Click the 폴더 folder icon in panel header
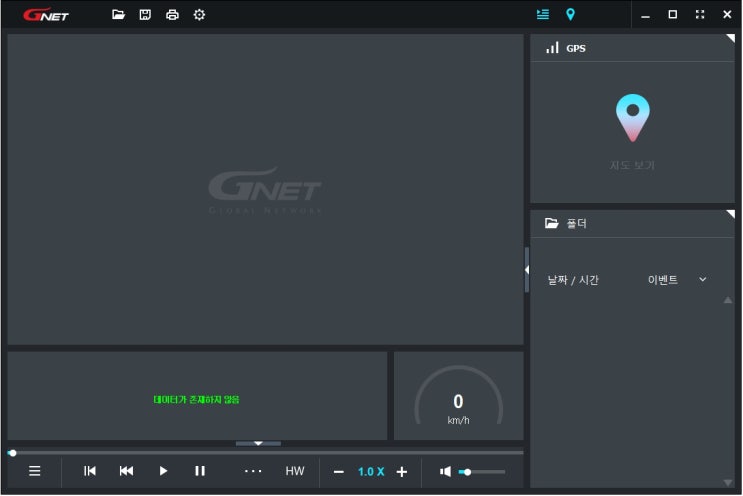The width and height of the screenshot is (743, 496). [x=552, y=223]
